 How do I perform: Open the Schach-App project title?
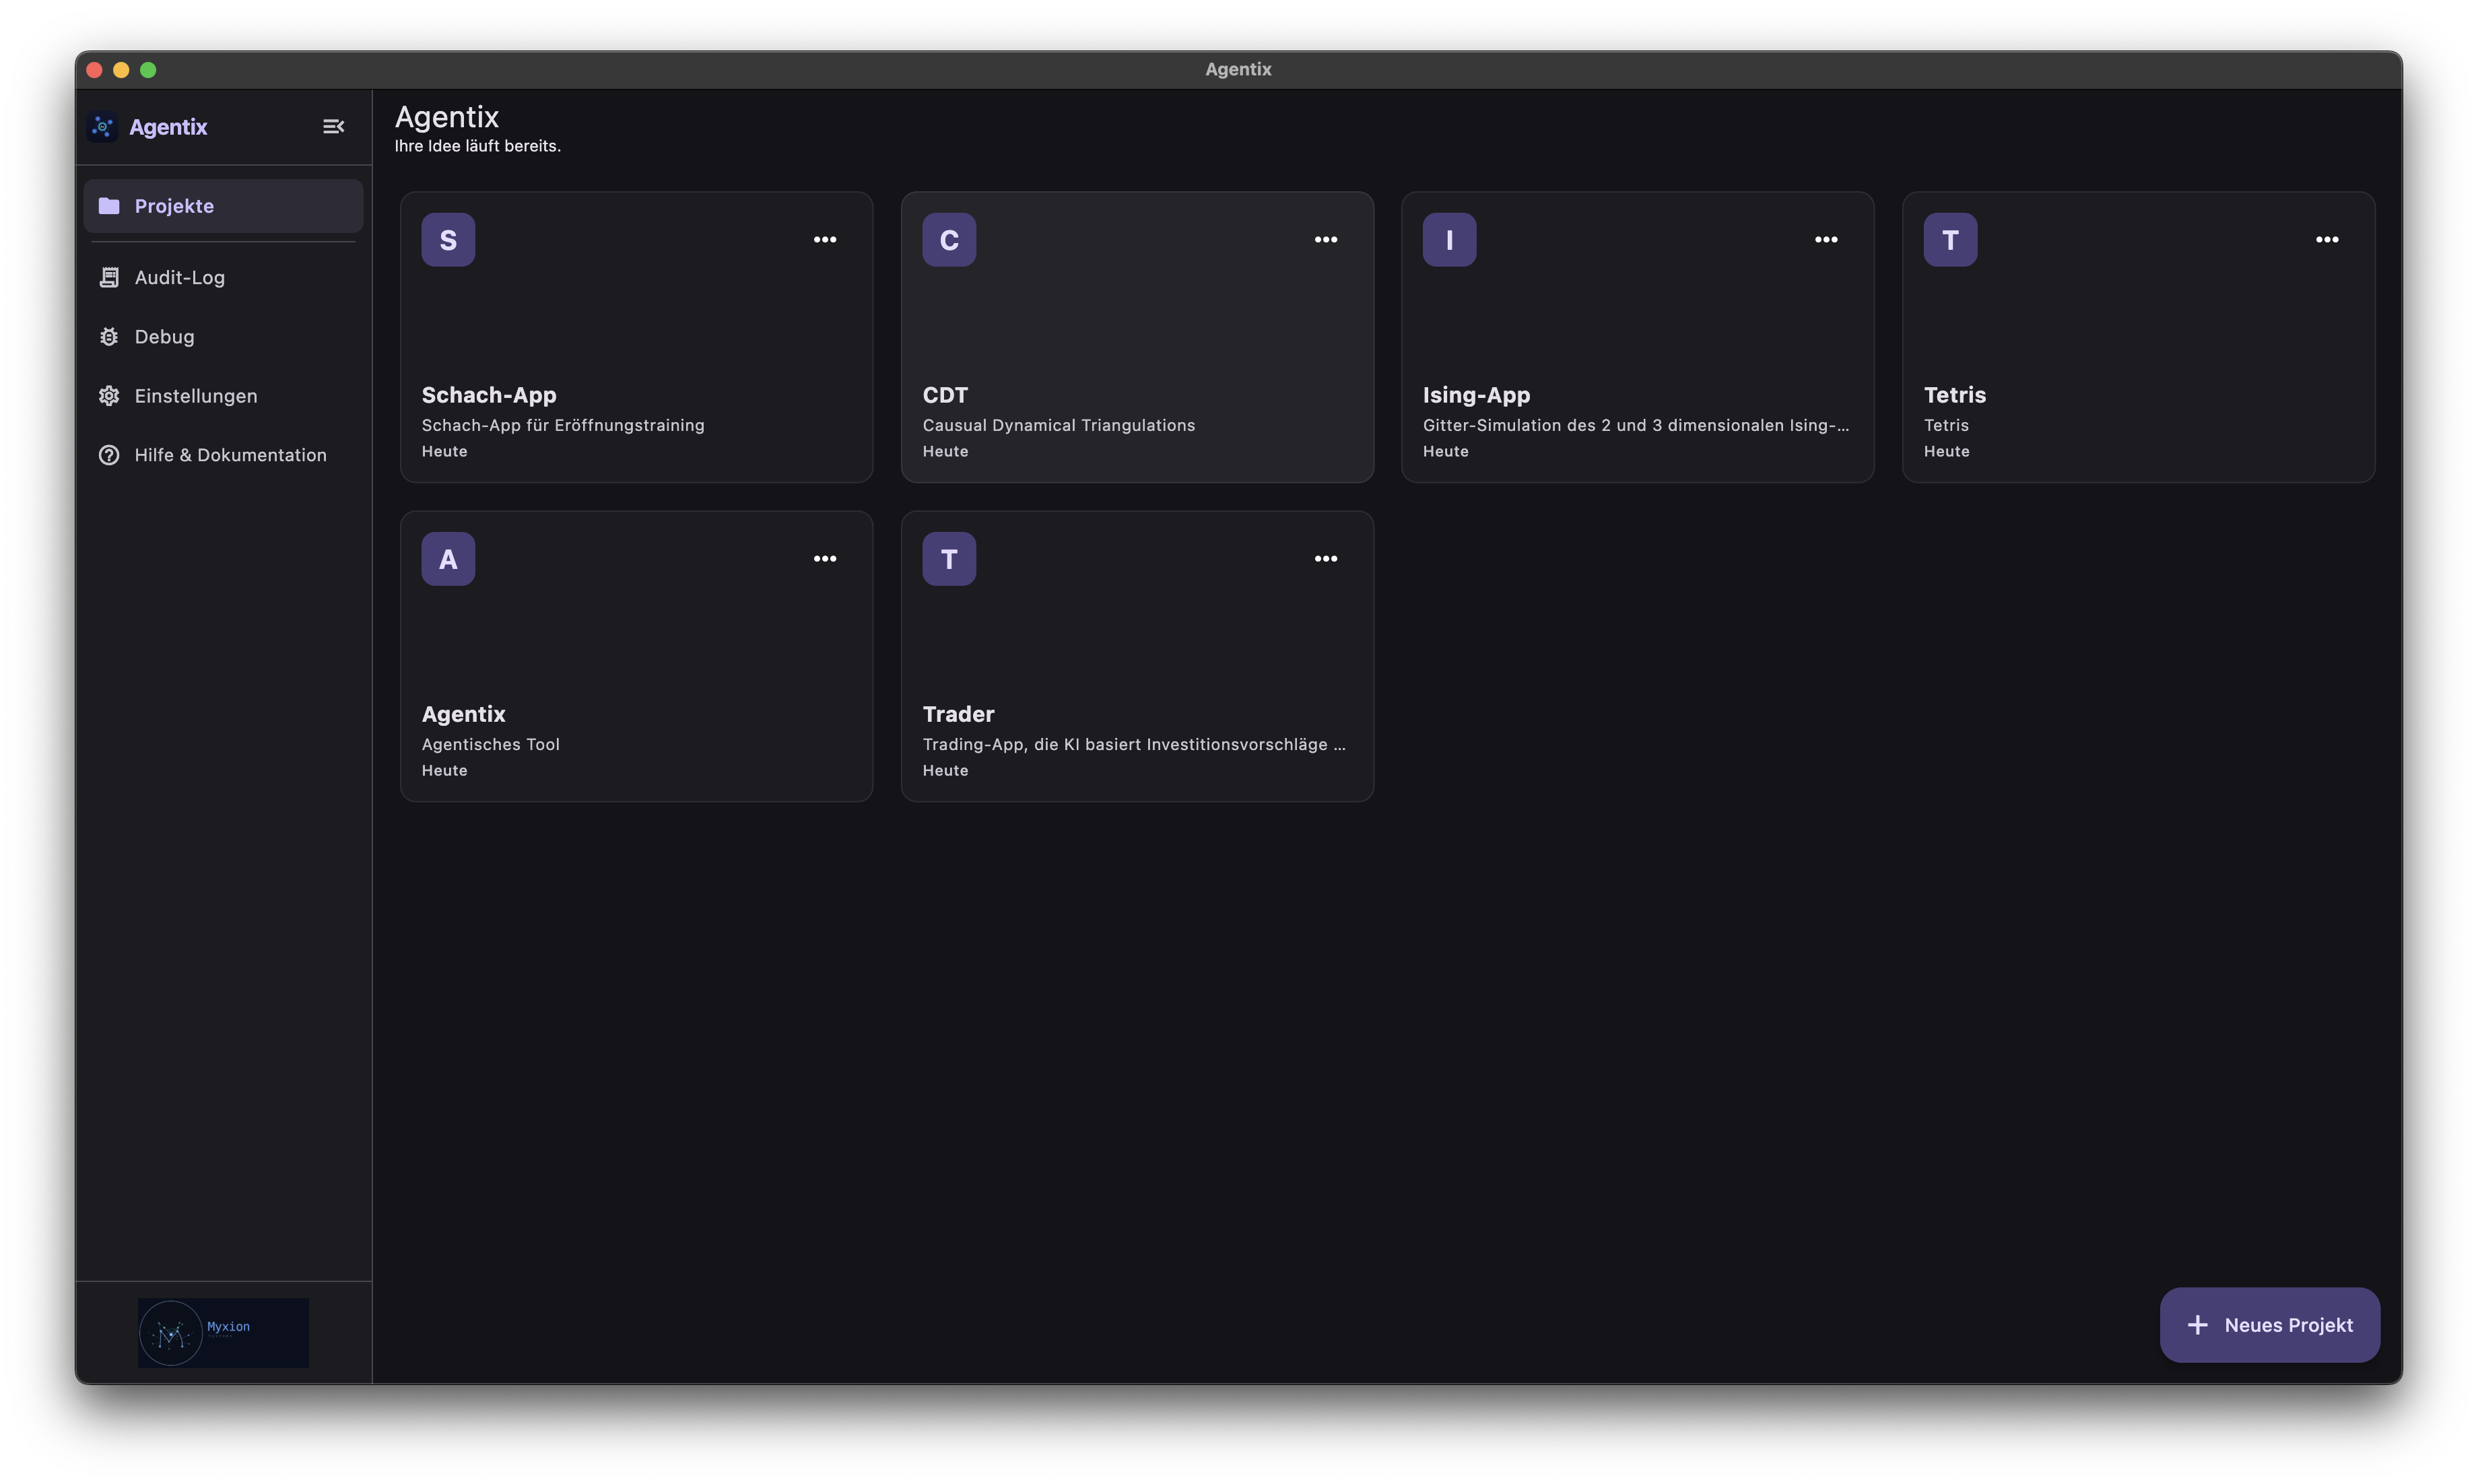[x=489, y=395]
